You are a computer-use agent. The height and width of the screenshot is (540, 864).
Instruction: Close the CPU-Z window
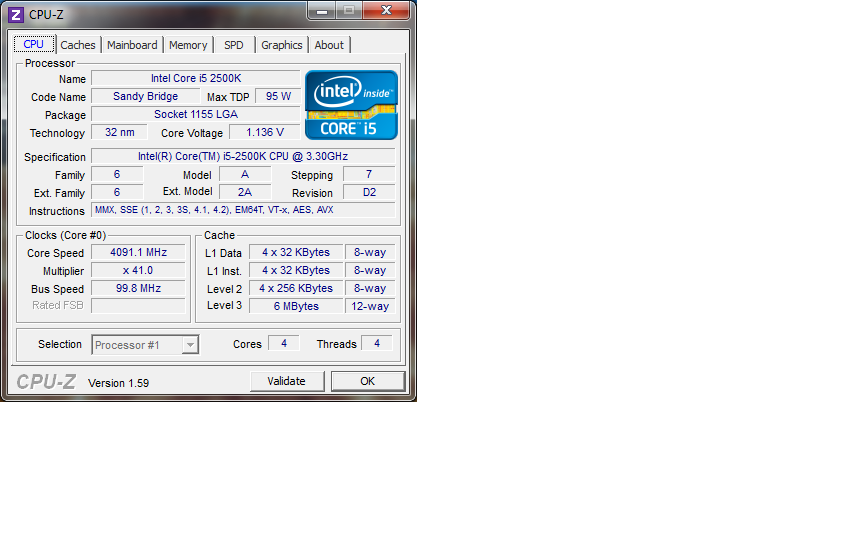[386, 10]
